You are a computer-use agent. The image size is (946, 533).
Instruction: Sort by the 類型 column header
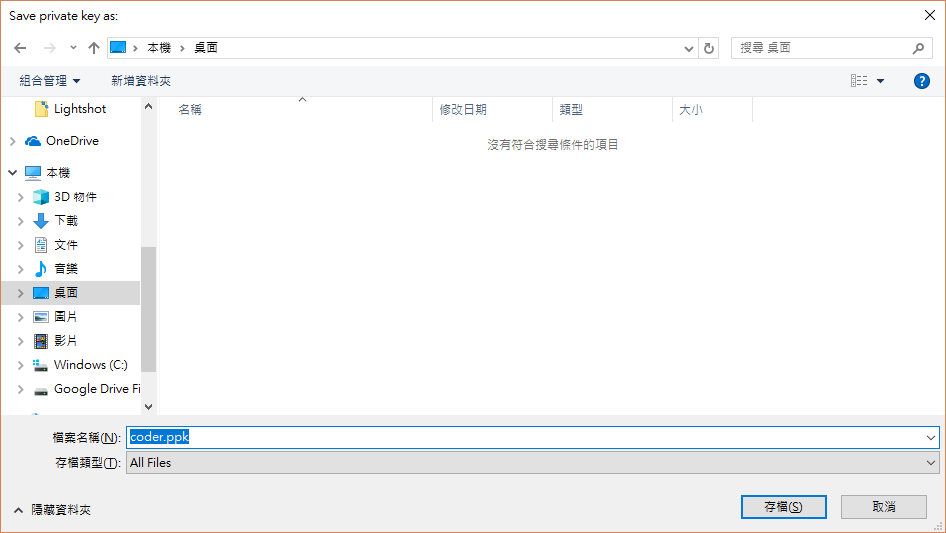pos(571,110)
